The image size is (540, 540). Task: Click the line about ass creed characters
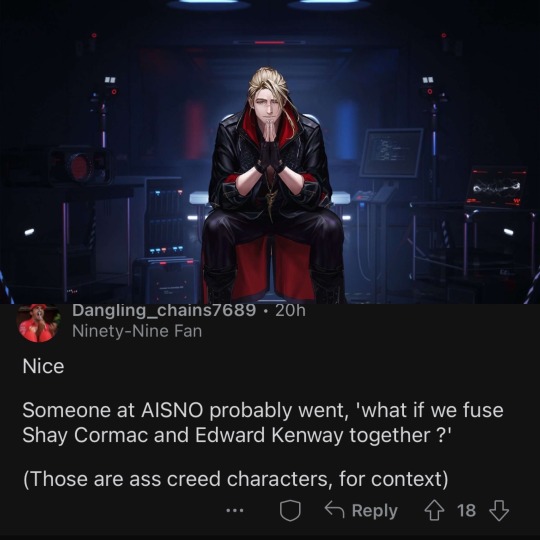[x=236, y=479]
